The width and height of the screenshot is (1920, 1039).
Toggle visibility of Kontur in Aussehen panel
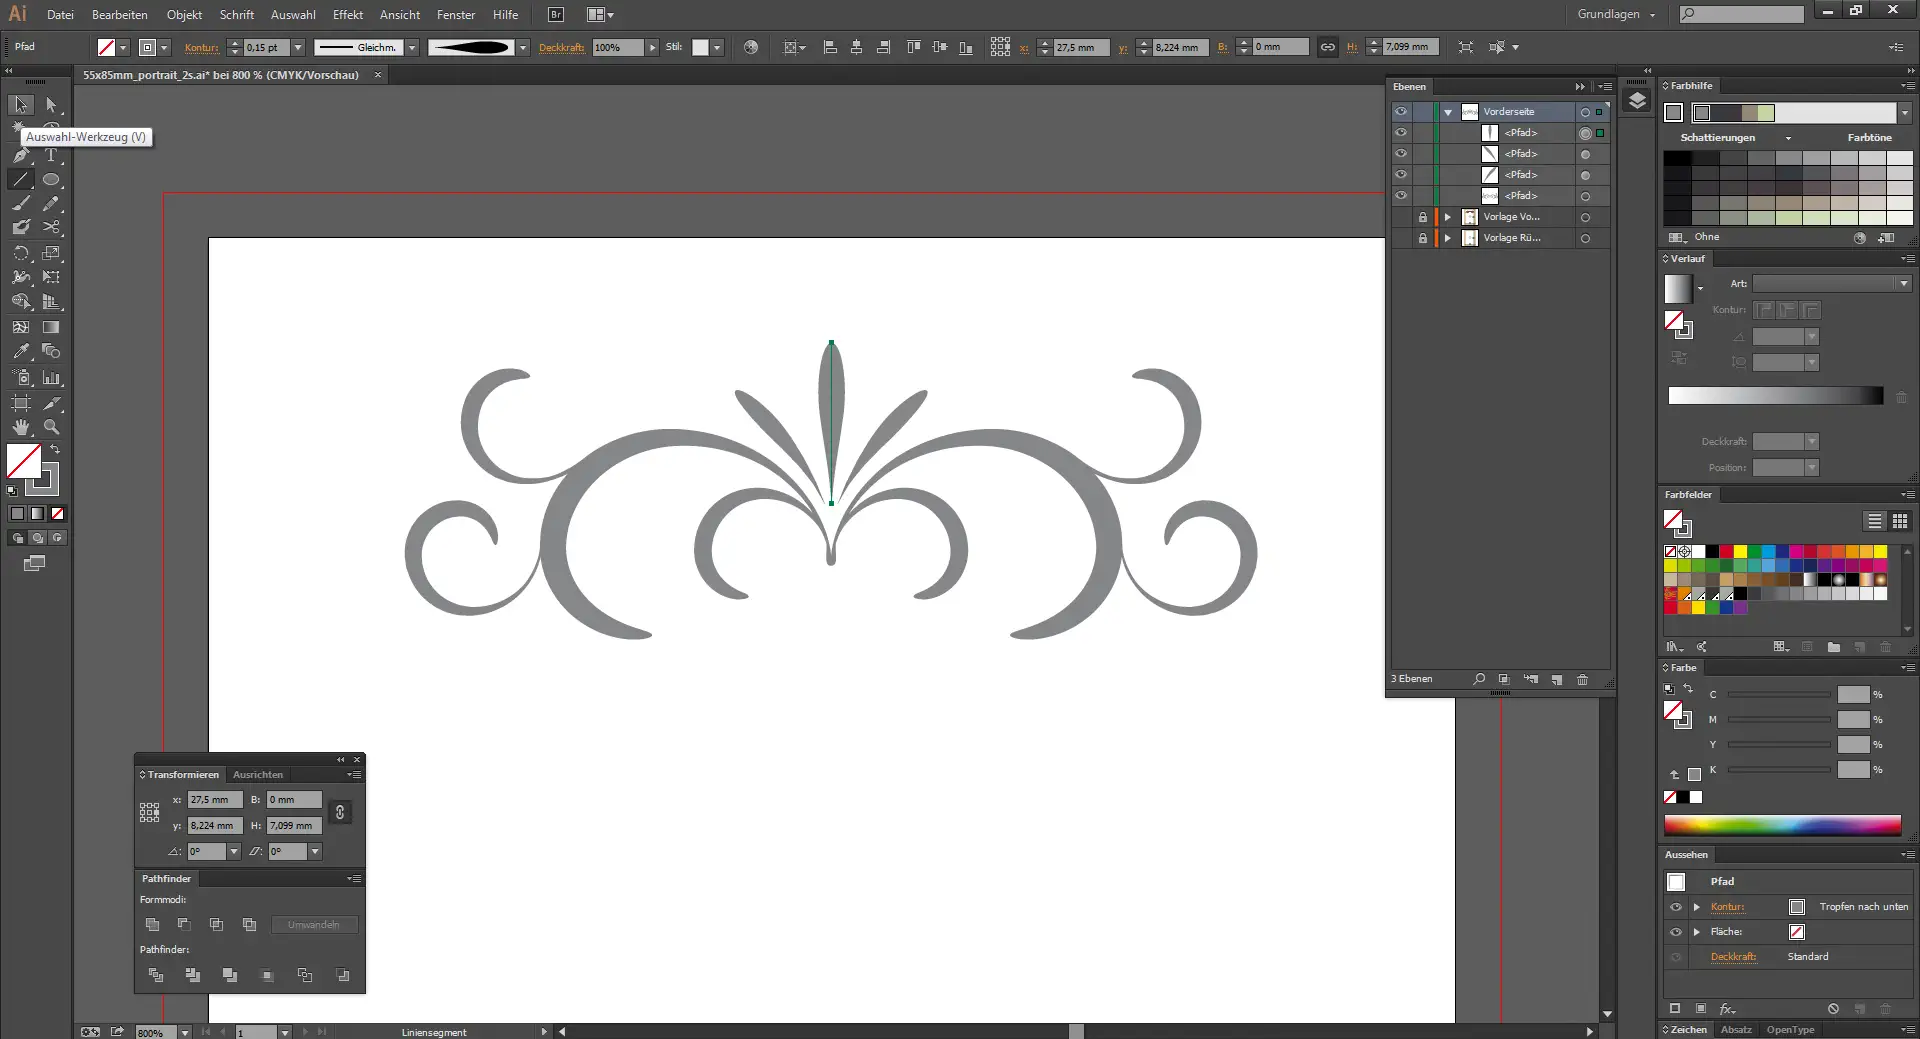click(x=1676, y=907)
